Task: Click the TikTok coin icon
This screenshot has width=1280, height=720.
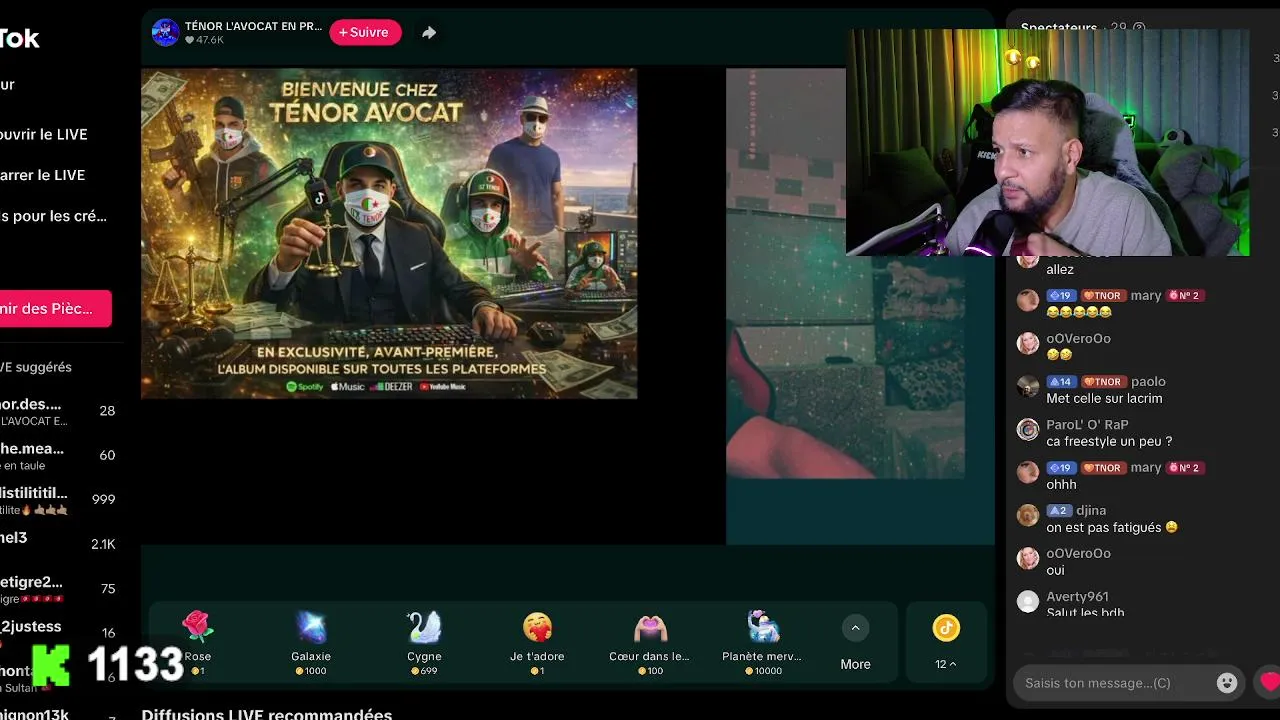Action: coord(946,628)
